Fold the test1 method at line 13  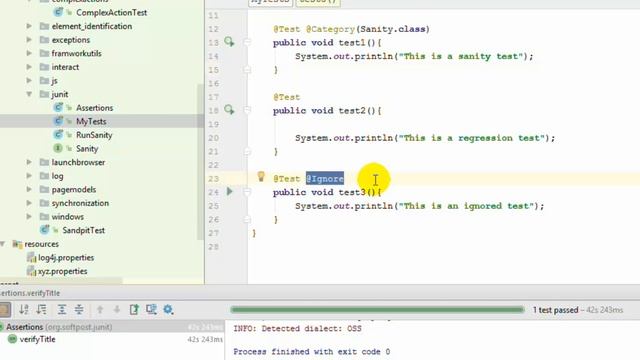coord(247,42)
